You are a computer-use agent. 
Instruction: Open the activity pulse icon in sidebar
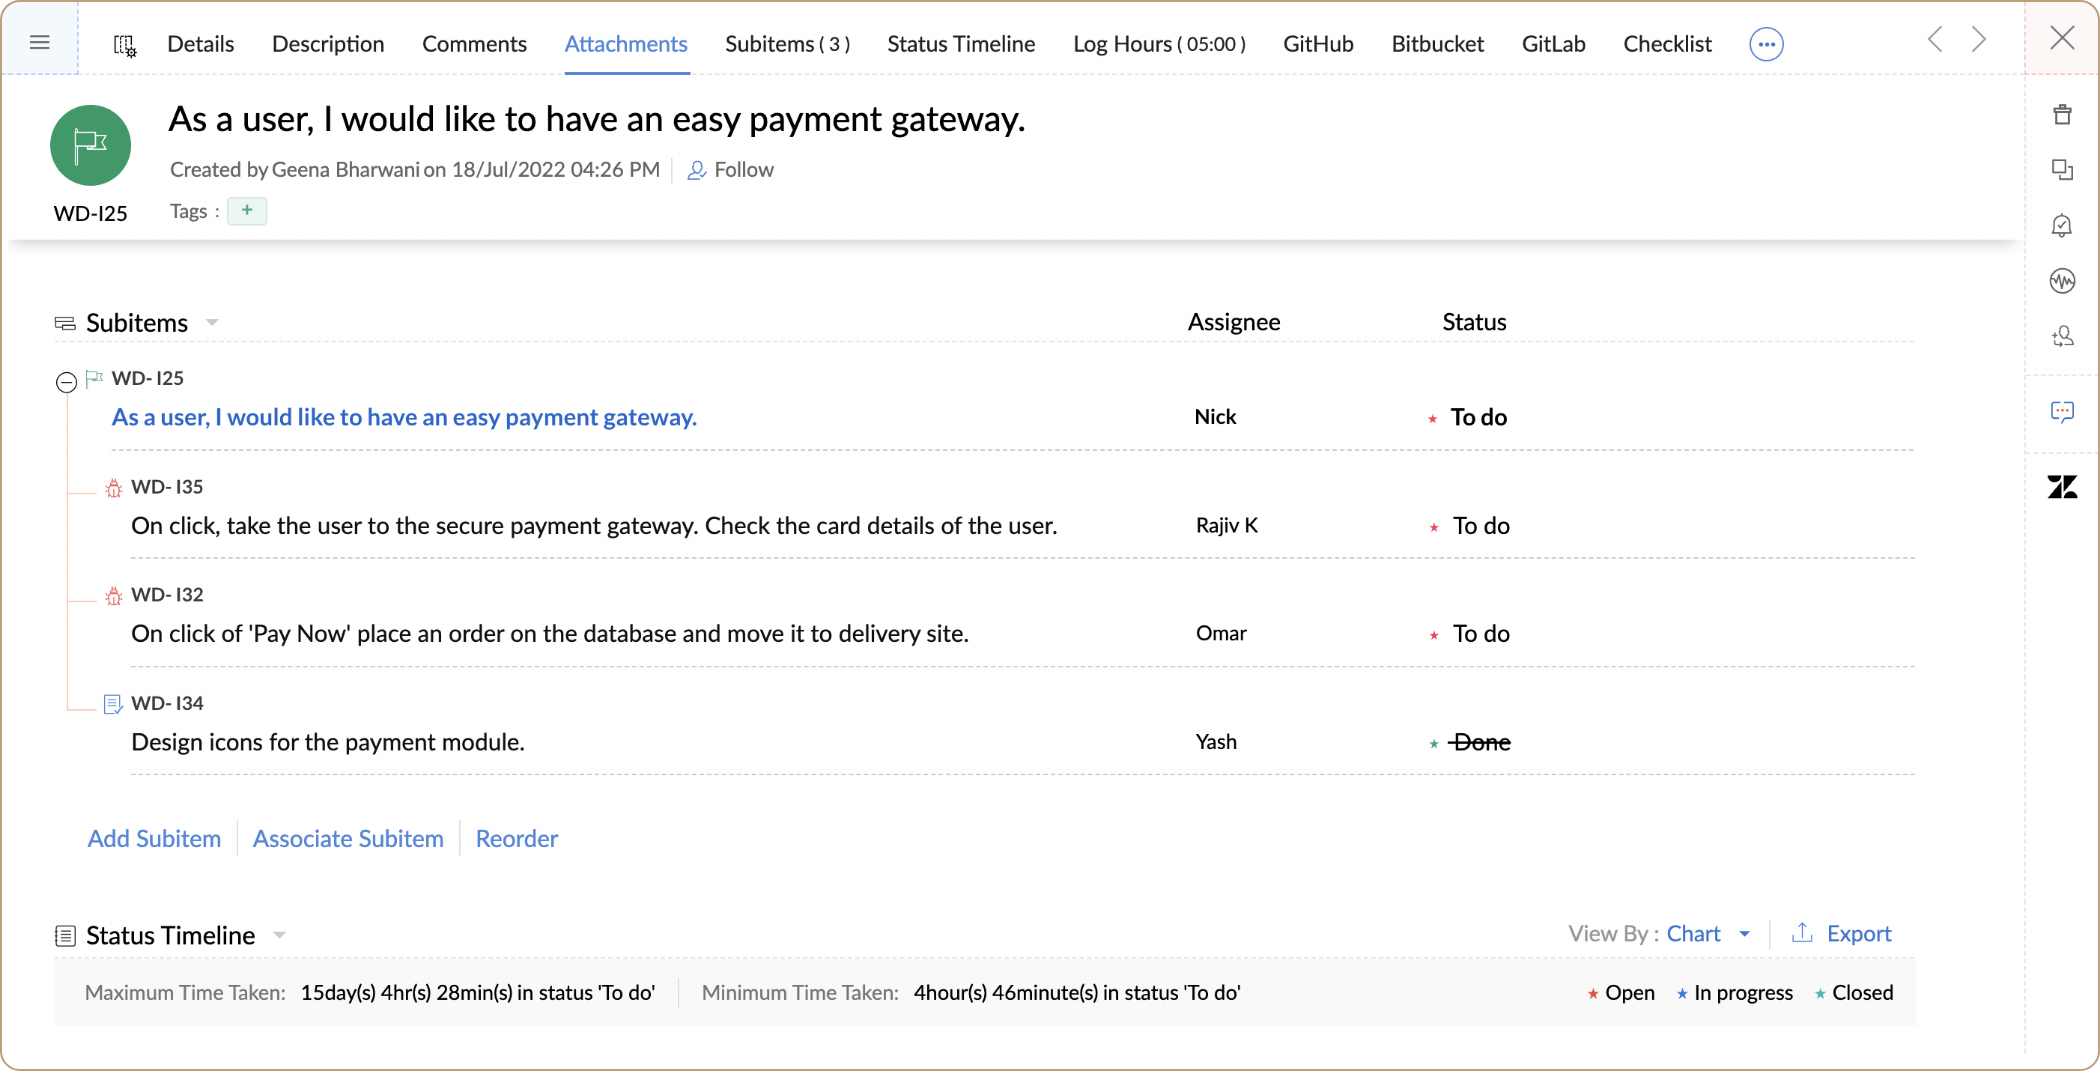2062,281
